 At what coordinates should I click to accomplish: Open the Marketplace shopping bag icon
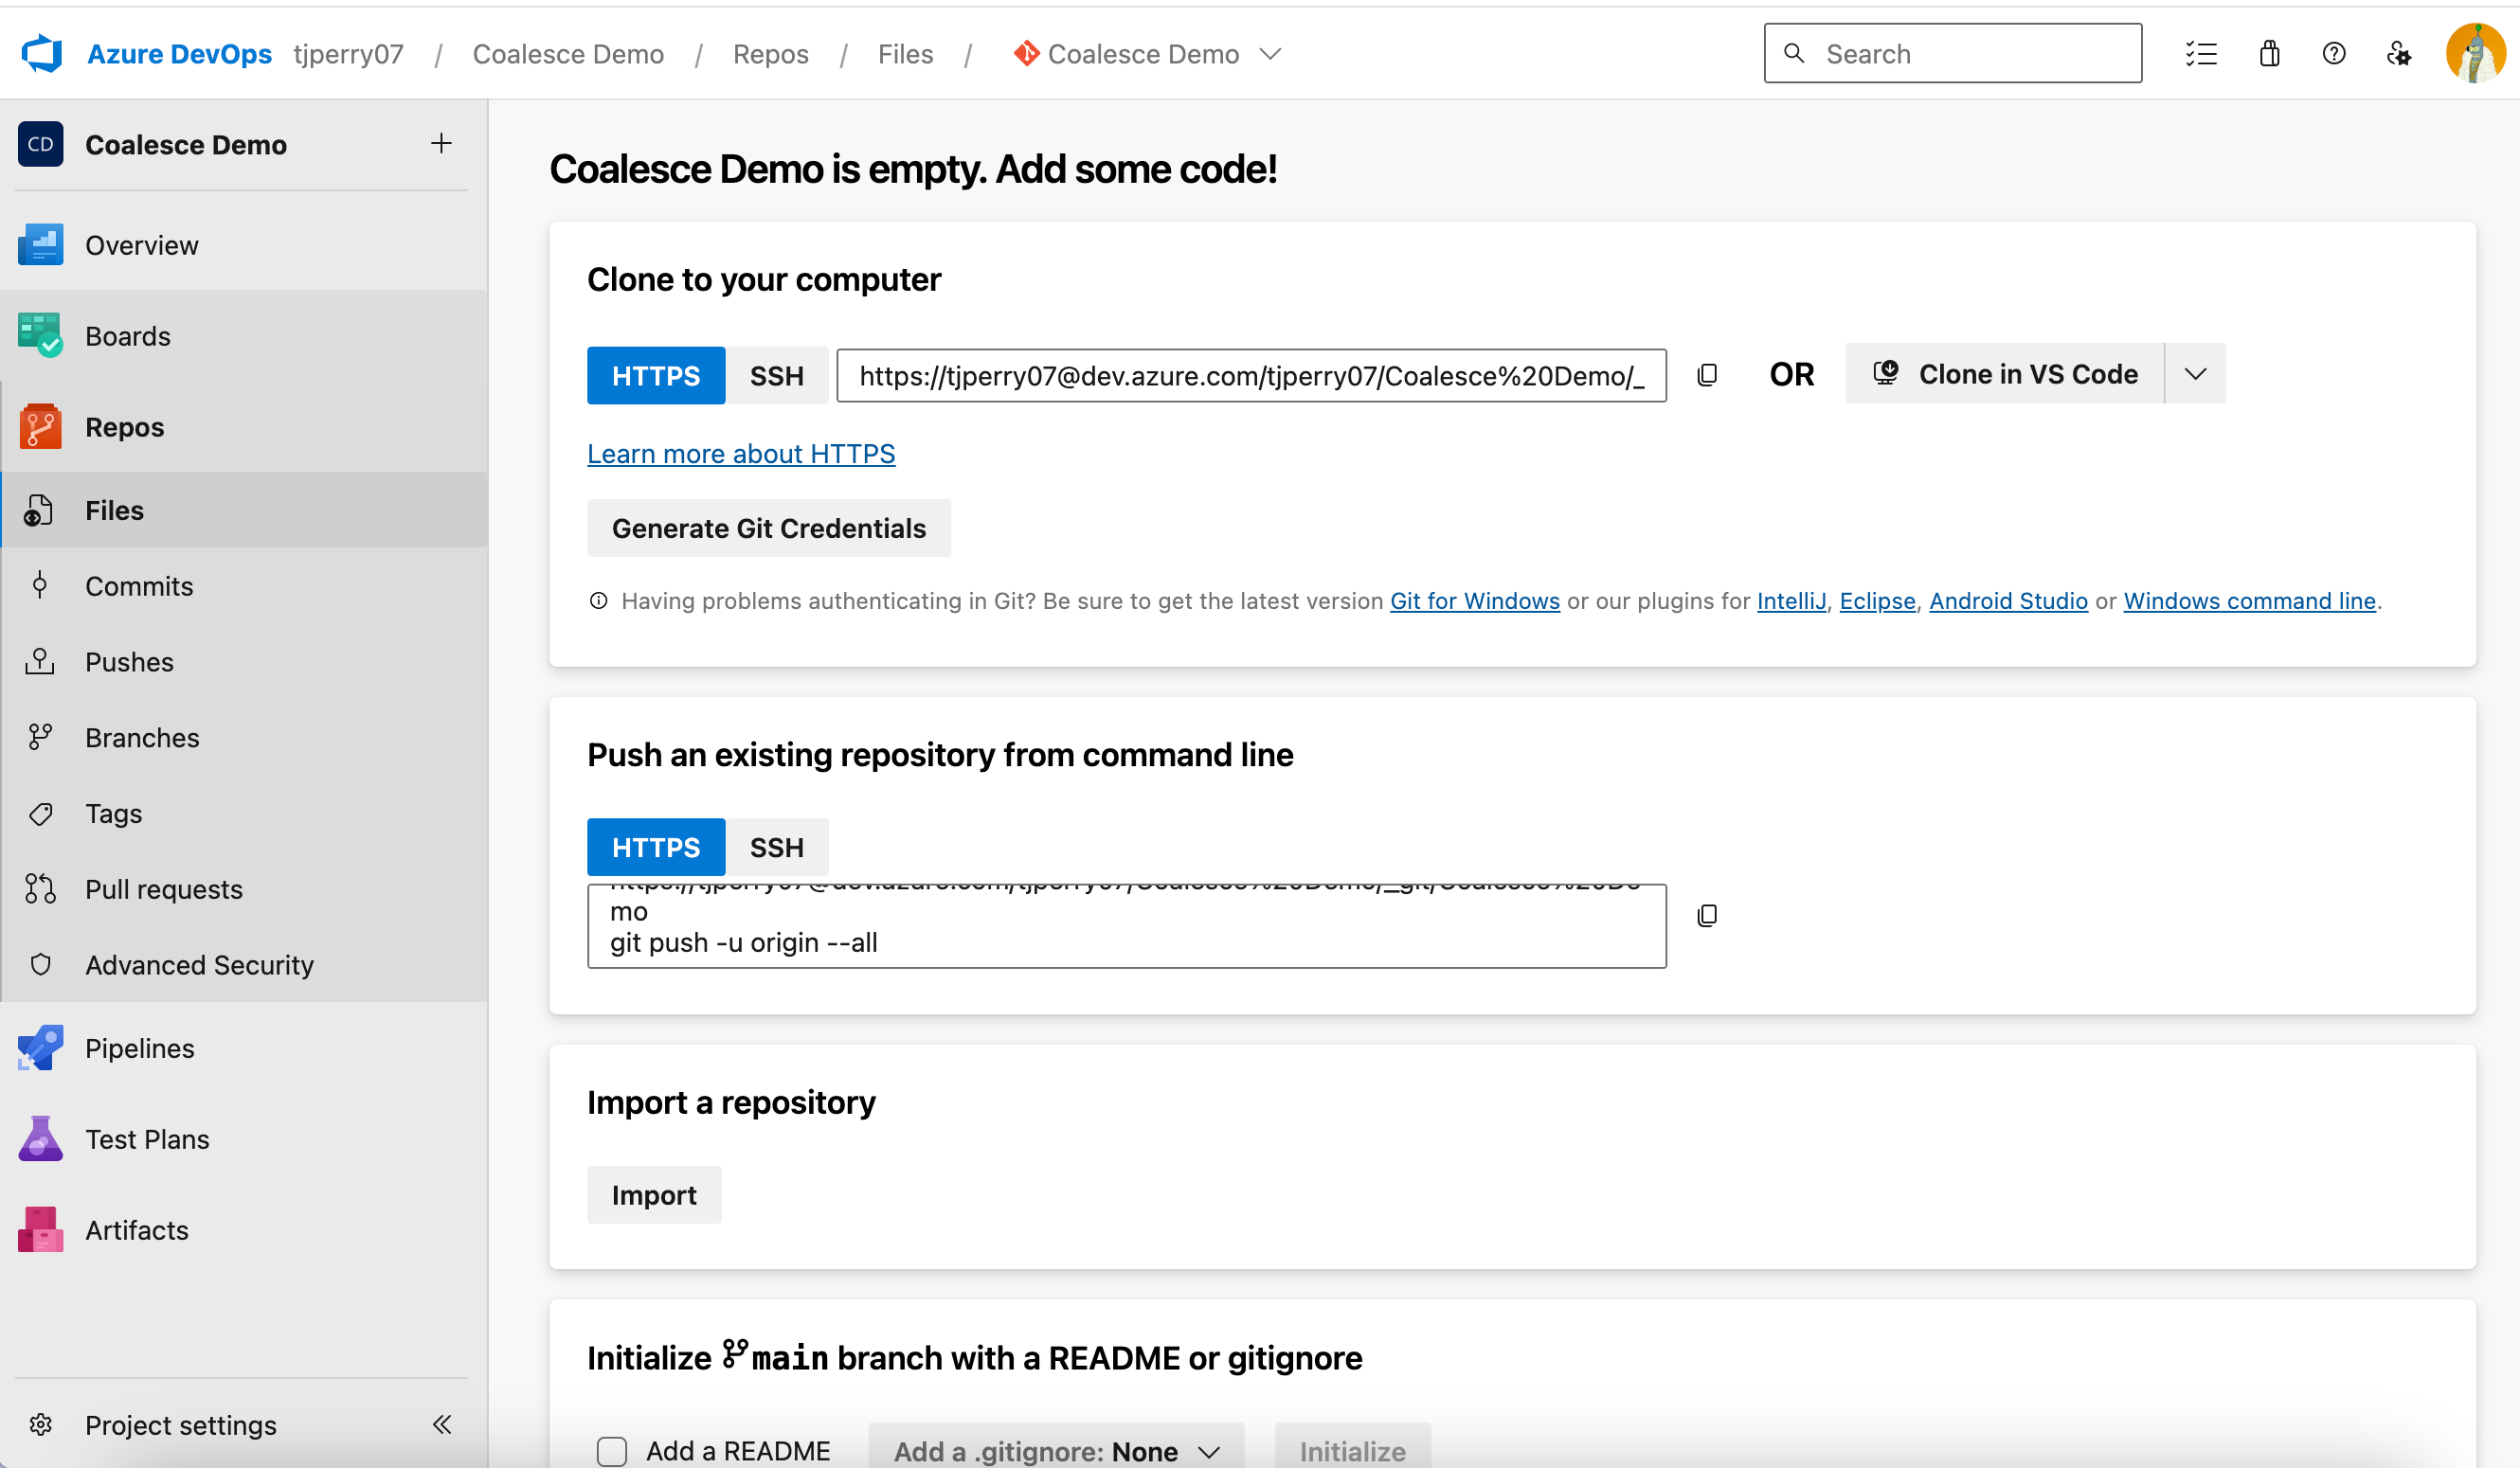2269,53
